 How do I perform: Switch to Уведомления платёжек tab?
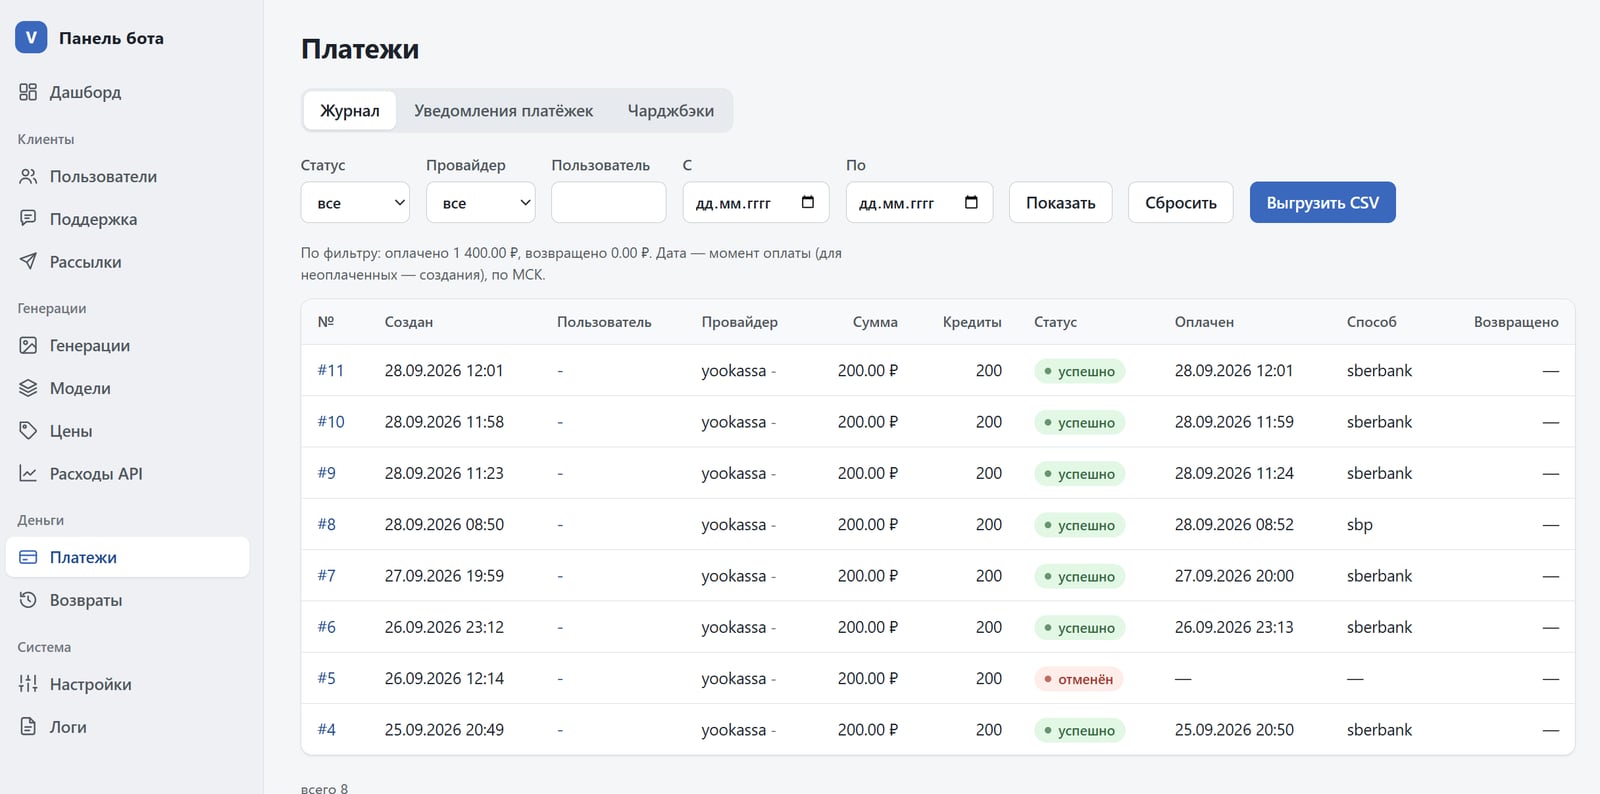pos(503,111)
